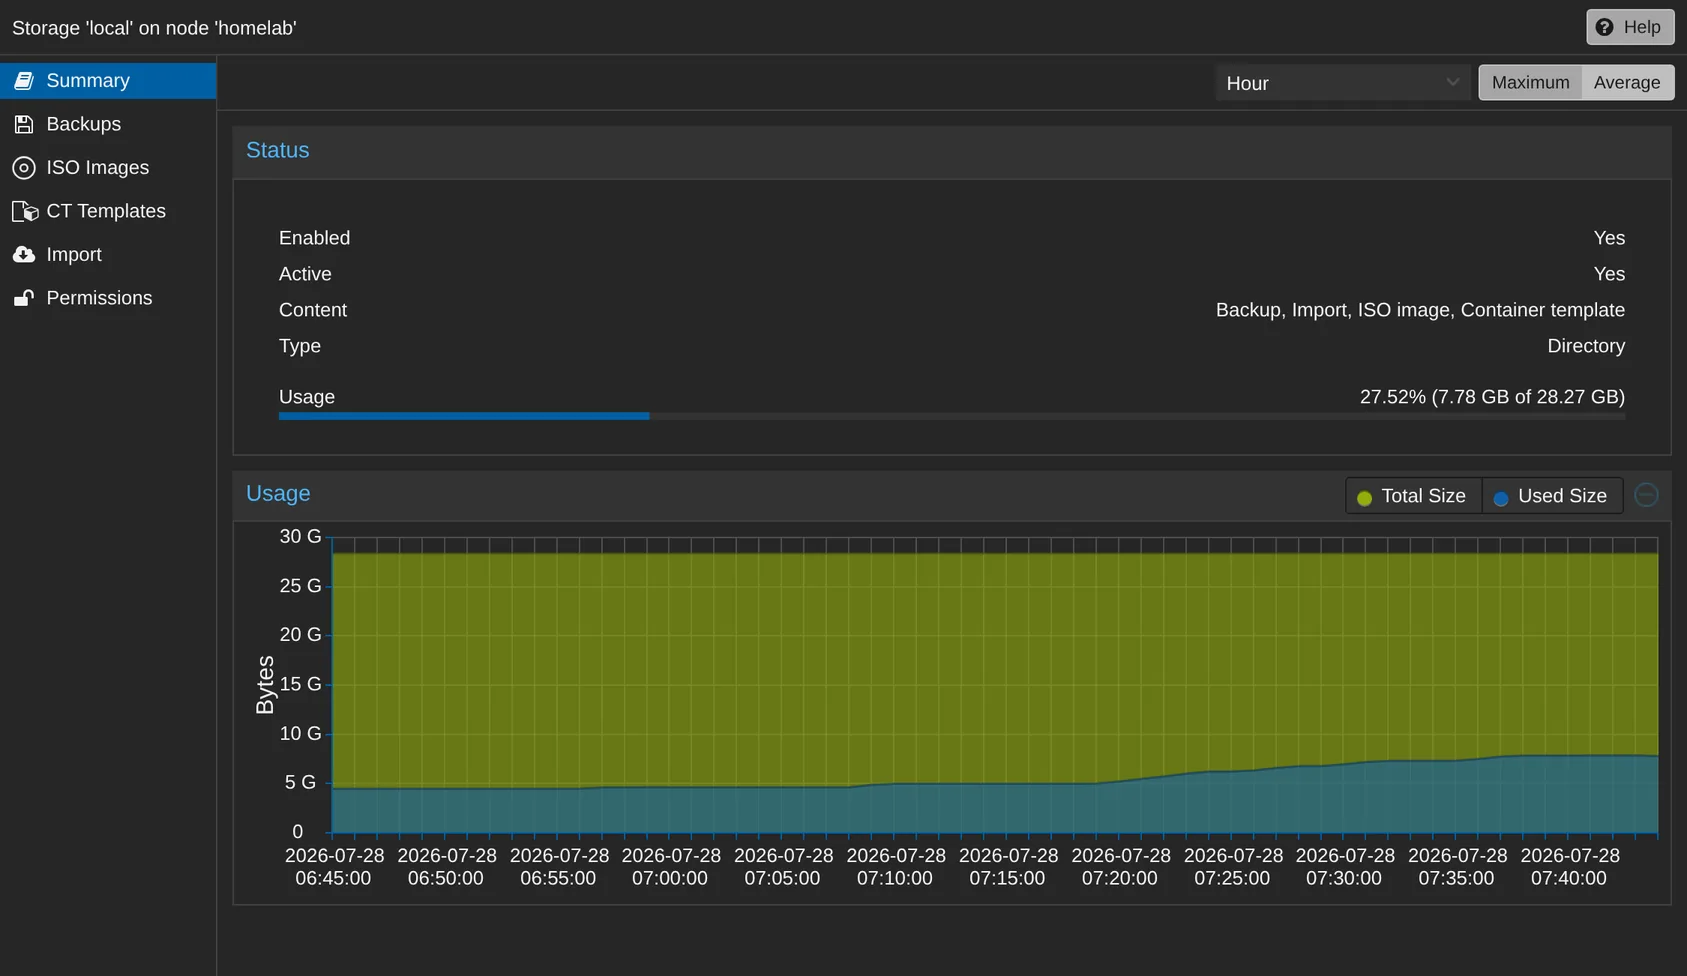1687x976 pixels.
Task: Click the Backups floppy disk icon
Action: click(x=24, y=124)
